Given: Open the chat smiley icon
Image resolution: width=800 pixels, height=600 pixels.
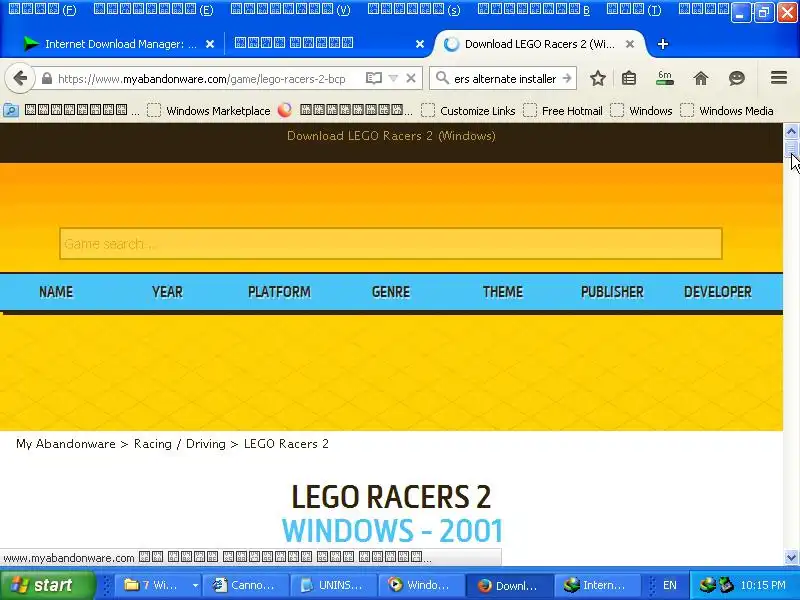Looking at the screenshot, I should [x=737, y=79].
